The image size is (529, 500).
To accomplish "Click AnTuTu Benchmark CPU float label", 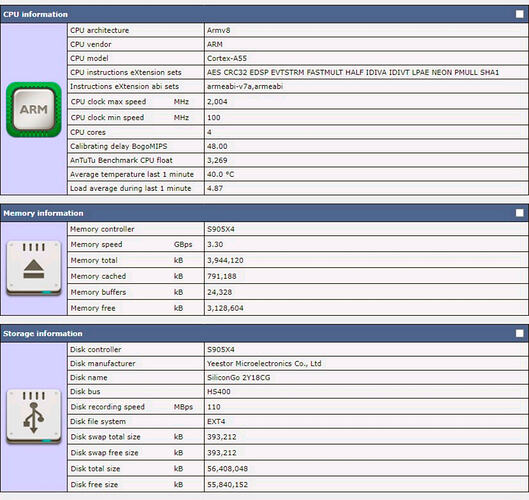I will 121,160.
